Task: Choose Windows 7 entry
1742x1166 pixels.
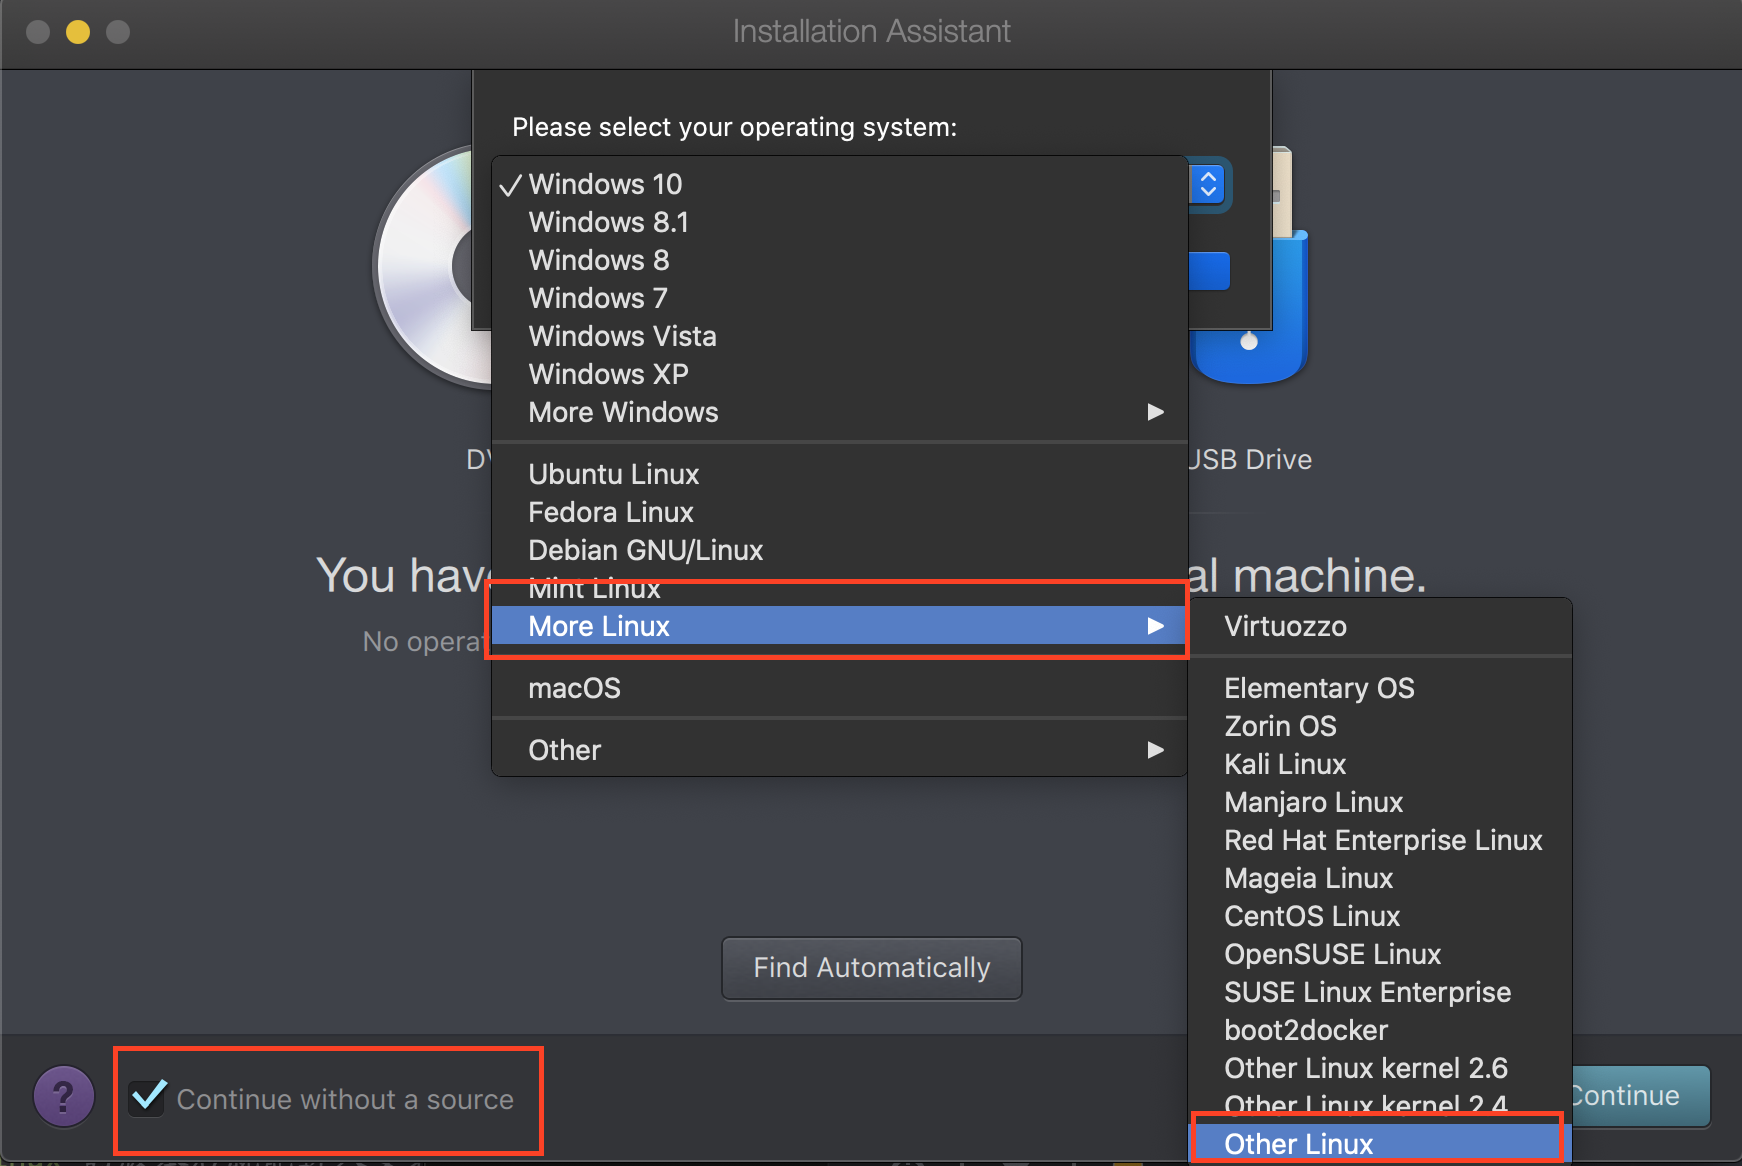Action: (x=839, y=298)
